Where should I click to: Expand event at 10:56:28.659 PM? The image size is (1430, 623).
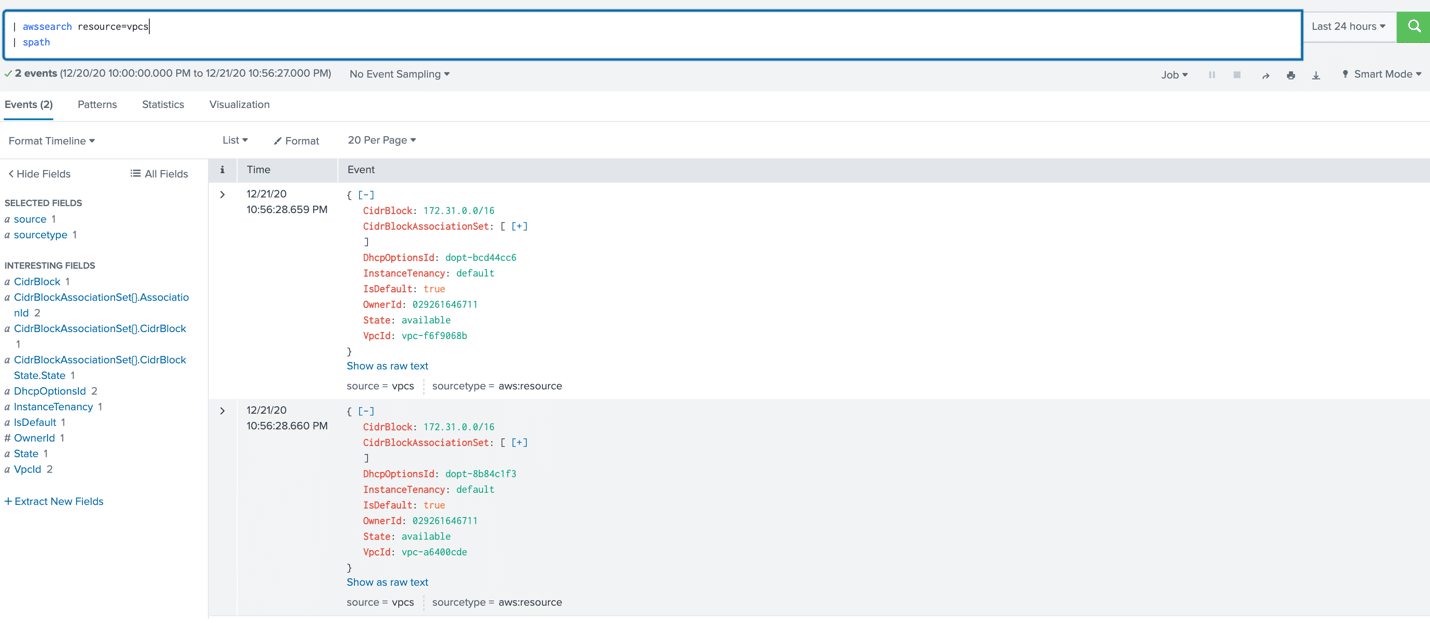click(223, 195)
